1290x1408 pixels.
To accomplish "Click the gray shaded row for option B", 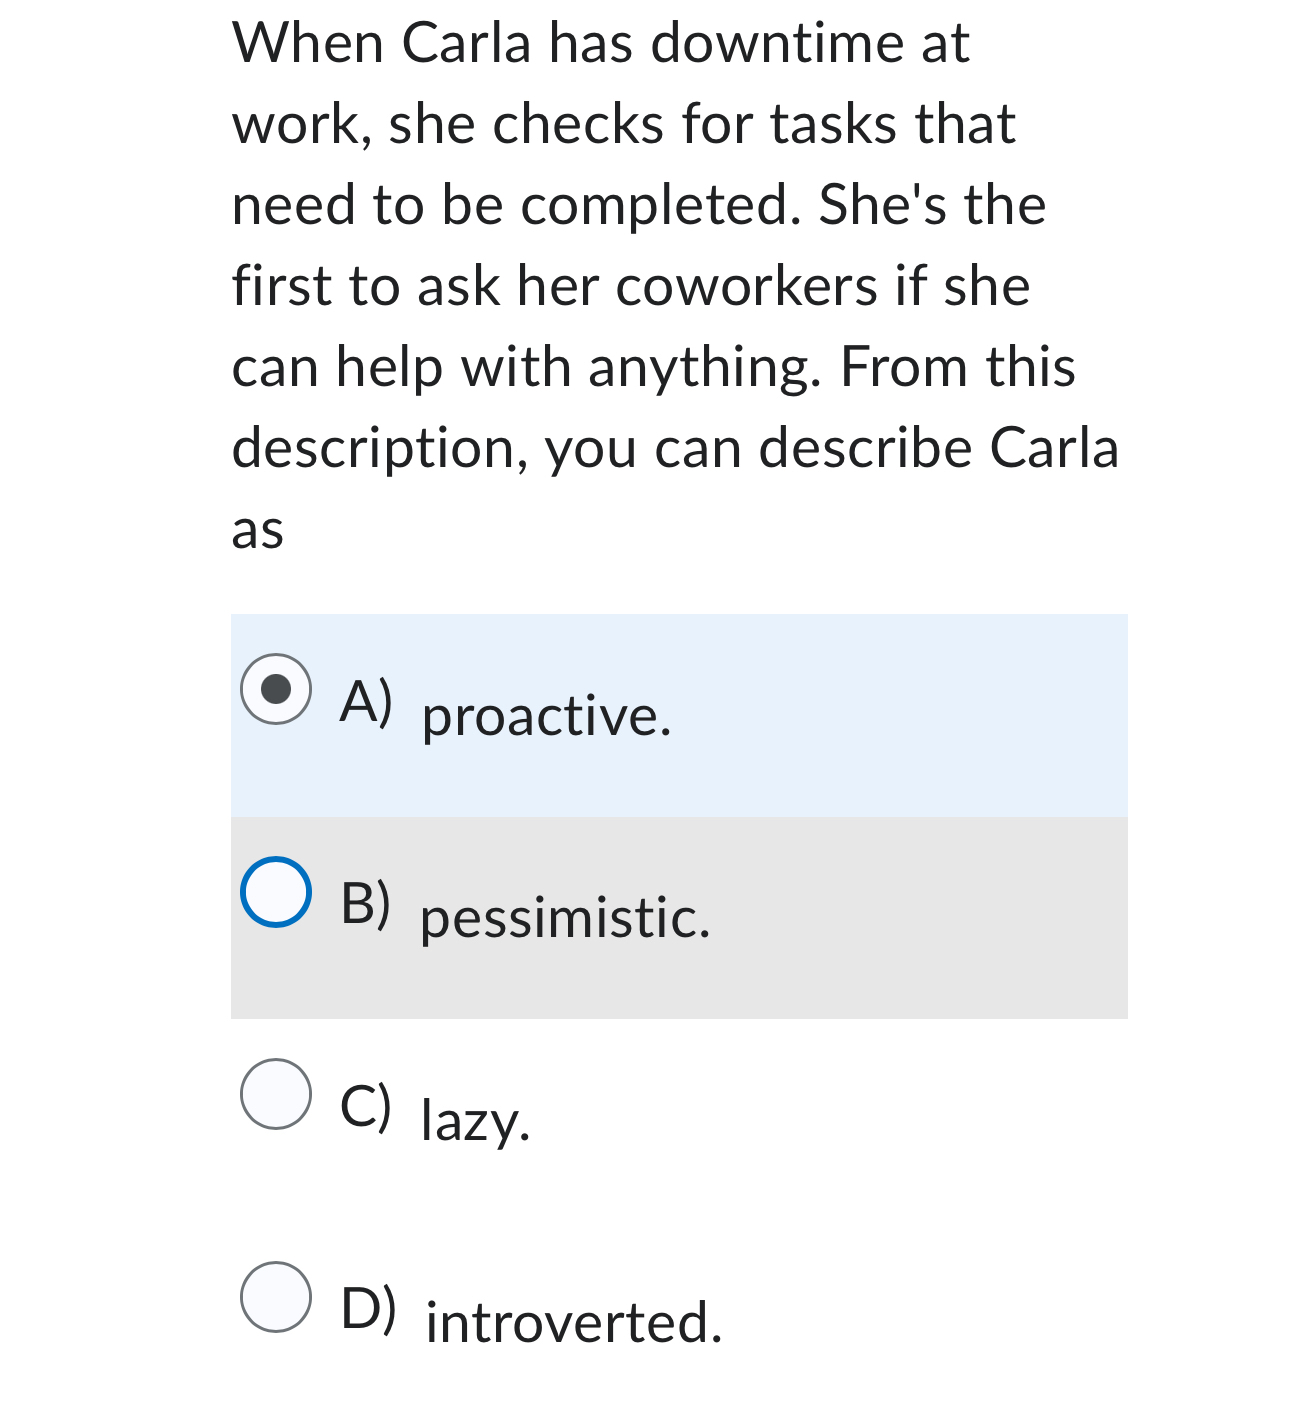I will coord(680,915).
